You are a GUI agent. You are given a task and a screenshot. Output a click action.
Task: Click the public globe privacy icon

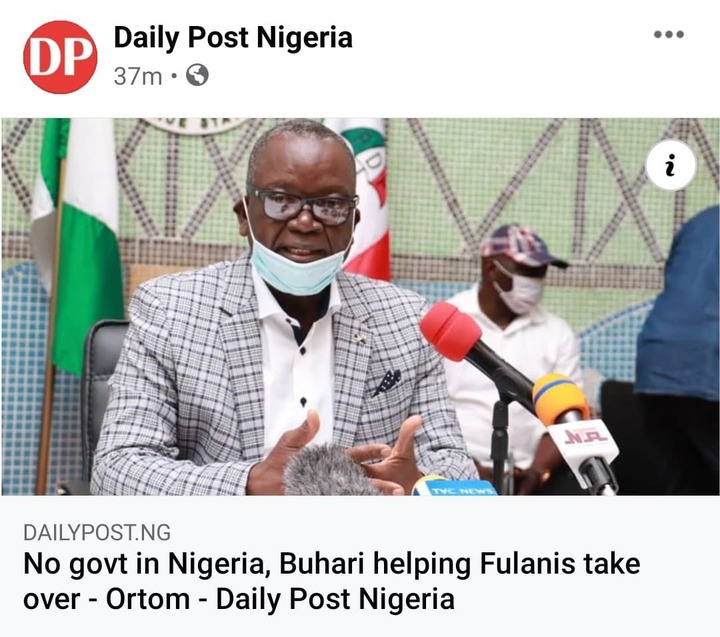pyautogui.click(x=197, y=75)
